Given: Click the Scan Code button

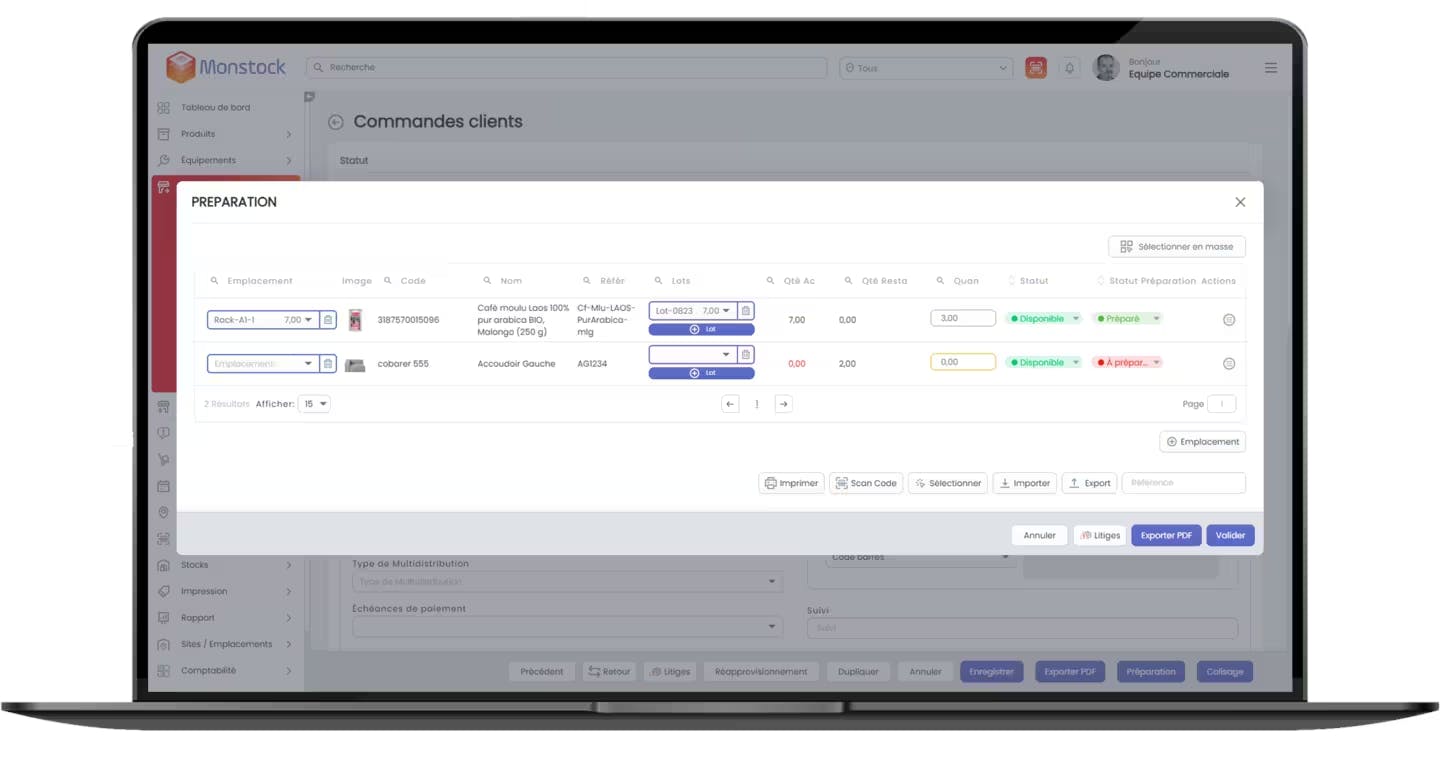Looking at the screenshot, I should pos(866,483).
